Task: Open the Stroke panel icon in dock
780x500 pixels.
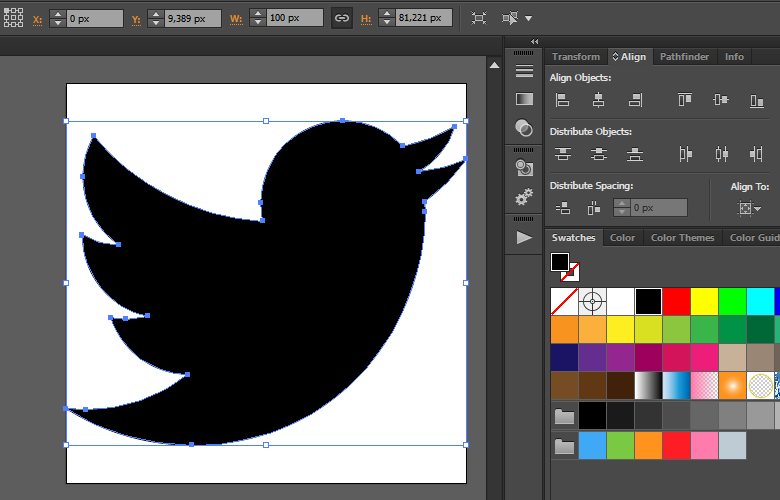Action: tap(524, 70)
